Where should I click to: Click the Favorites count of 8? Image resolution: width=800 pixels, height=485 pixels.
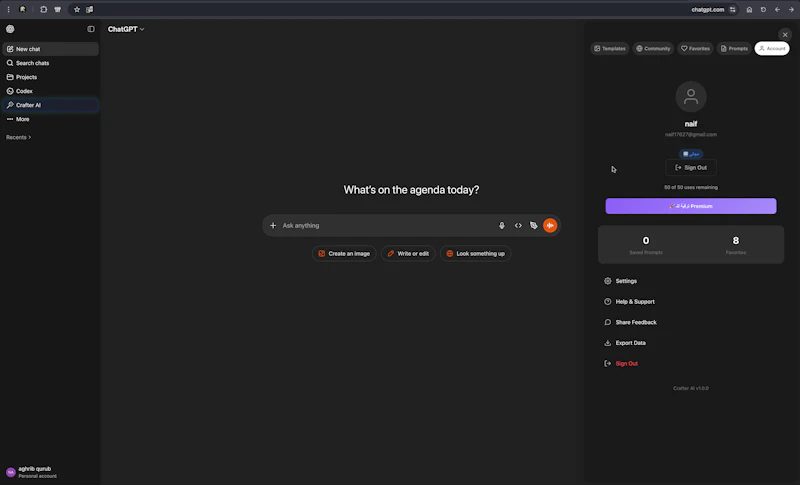(x=736, y=244)
